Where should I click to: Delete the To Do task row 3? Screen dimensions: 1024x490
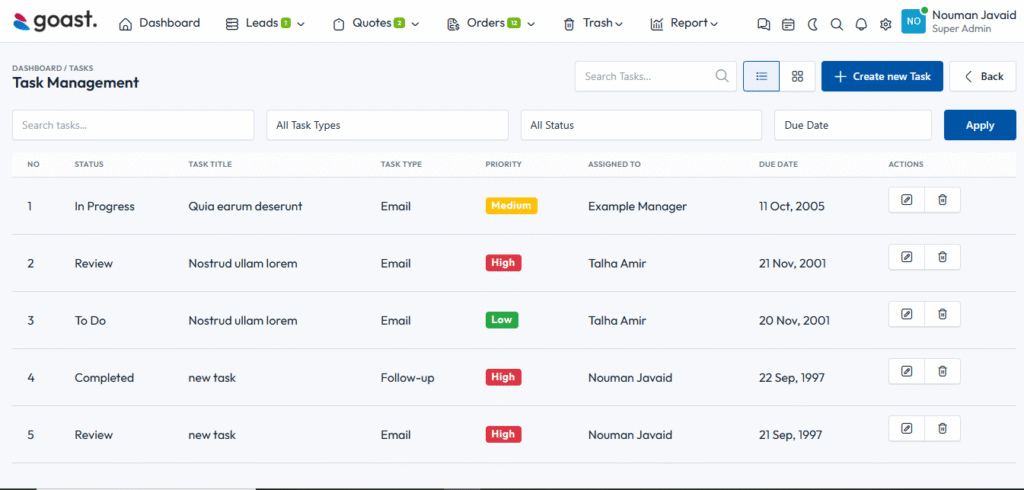[942, 314]
